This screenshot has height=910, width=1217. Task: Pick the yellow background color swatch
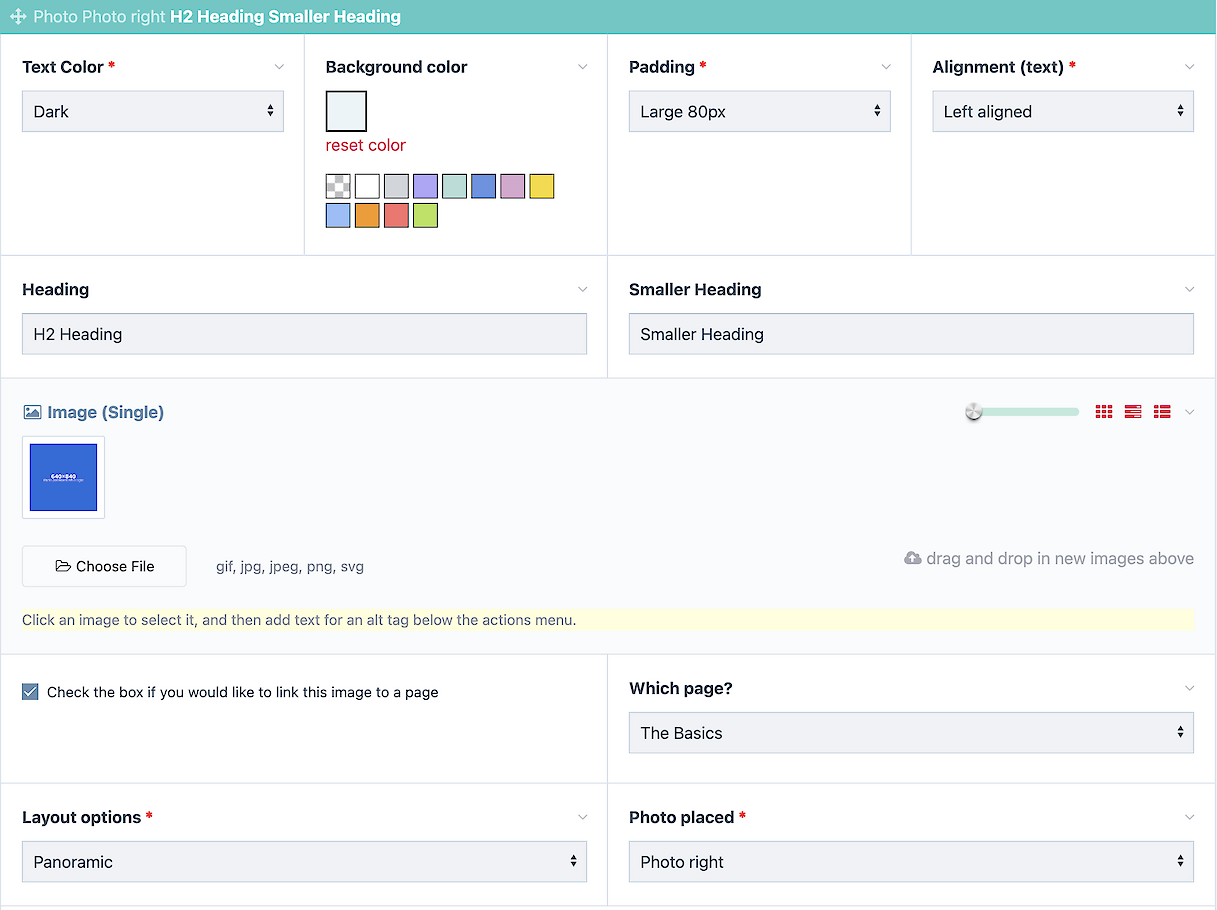click(x=542, y=187)
